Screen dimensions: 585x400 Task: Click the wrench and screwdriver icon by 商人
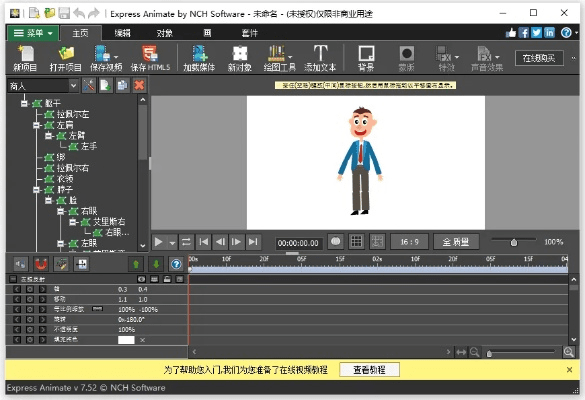pos(89,85)
